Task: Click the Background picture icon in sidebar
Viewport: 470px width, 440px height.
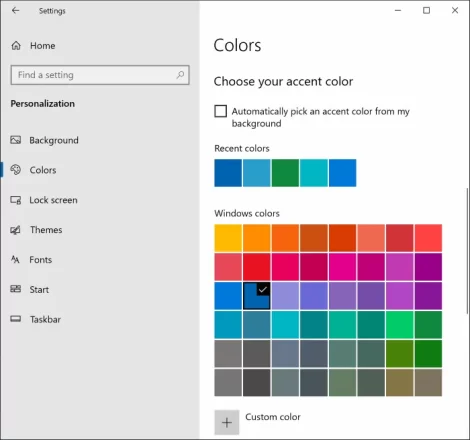Action: click(16, 140)
